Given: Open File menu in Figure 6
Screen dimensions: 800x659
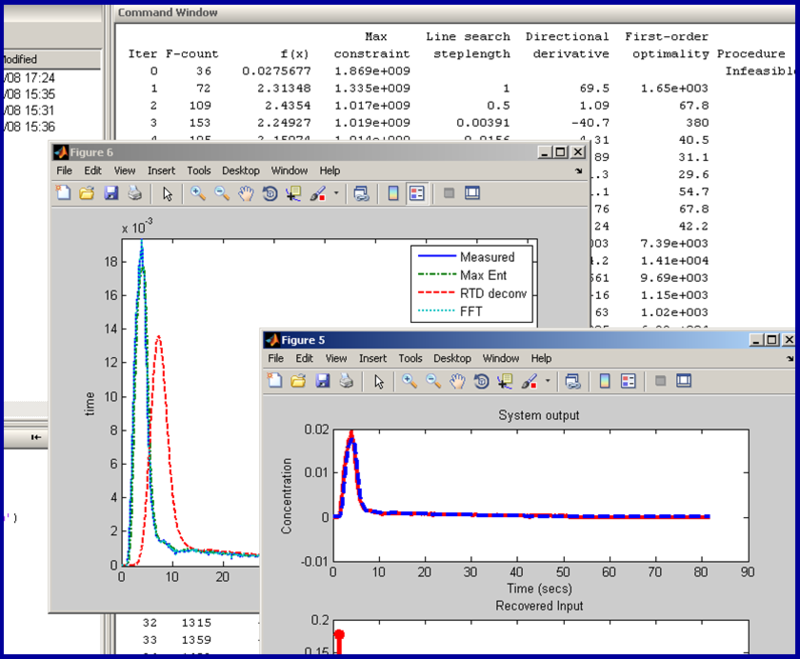Looking at the screenshot, I should click(x=64, y=170).
